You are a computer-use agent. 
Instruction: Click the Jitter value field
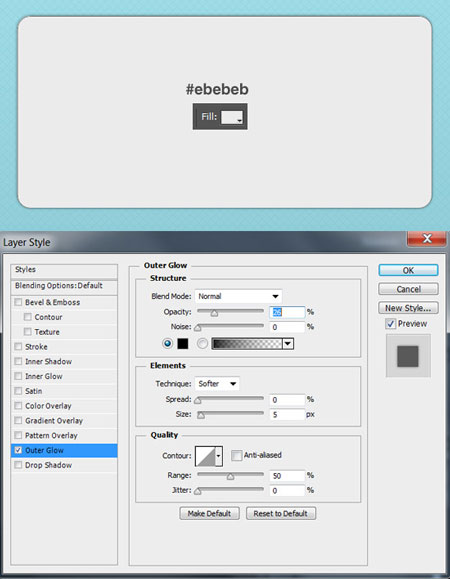[287, 491]
